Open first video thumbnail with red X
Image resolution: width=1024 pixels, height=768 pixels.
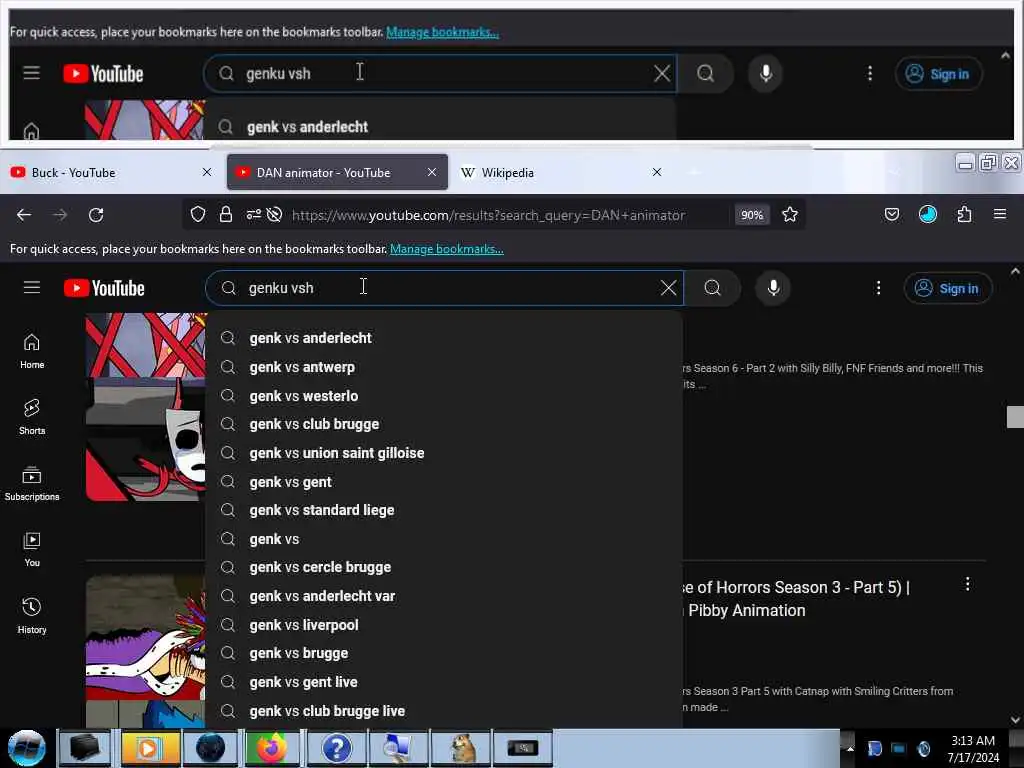(x=146, y=407)
